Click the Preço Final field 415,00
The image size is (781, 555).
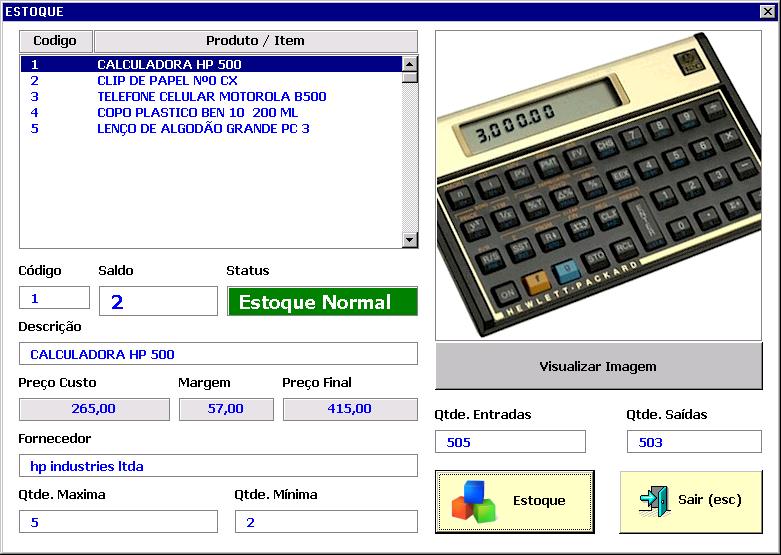350,409
